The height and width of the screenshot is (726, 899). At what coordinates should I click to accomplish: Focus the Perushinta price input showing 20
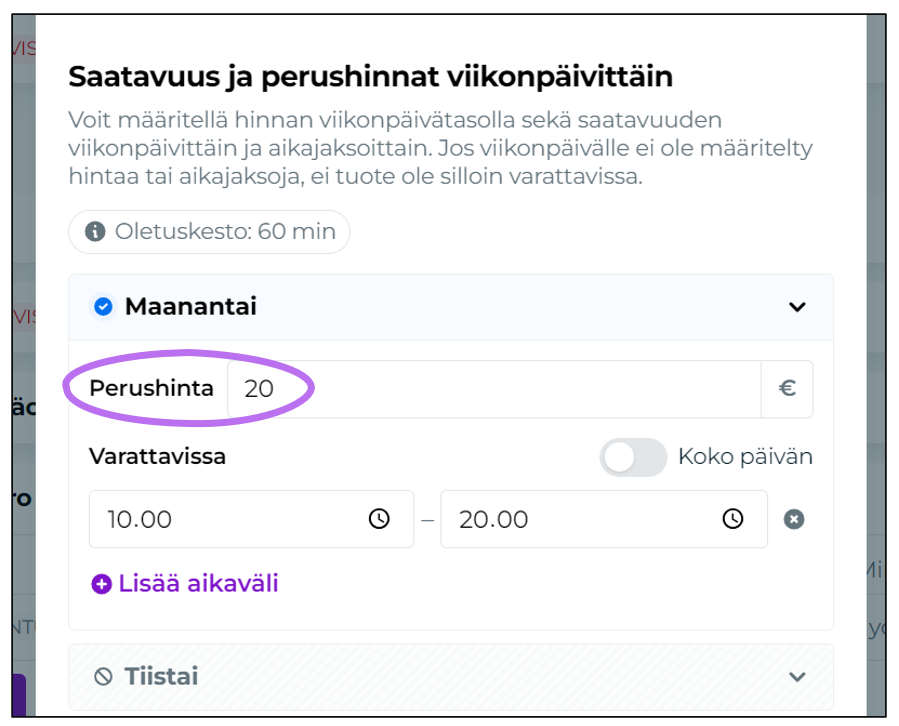pos(490,388)
